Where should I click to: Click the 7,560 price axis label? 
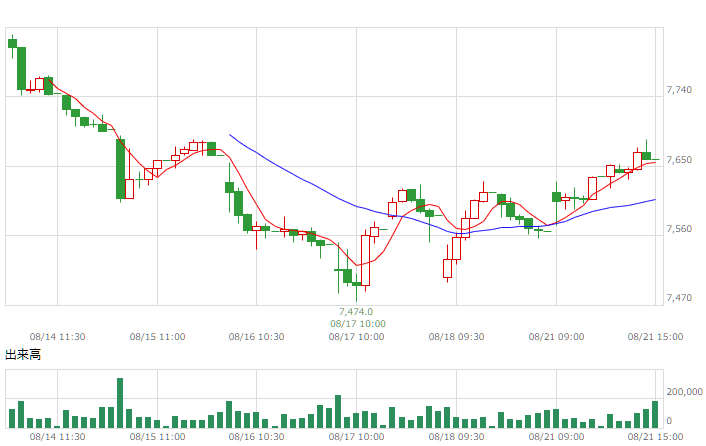point(679,229)
